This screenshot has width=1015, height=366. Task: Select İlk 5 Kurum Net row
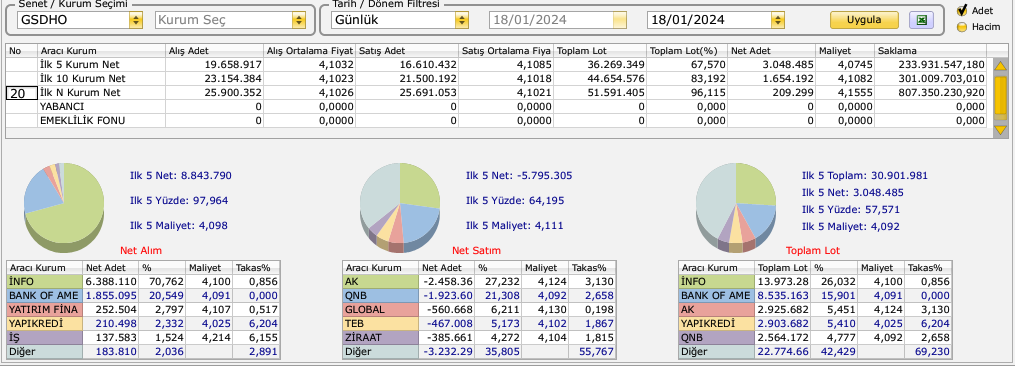tap(496, 65)
